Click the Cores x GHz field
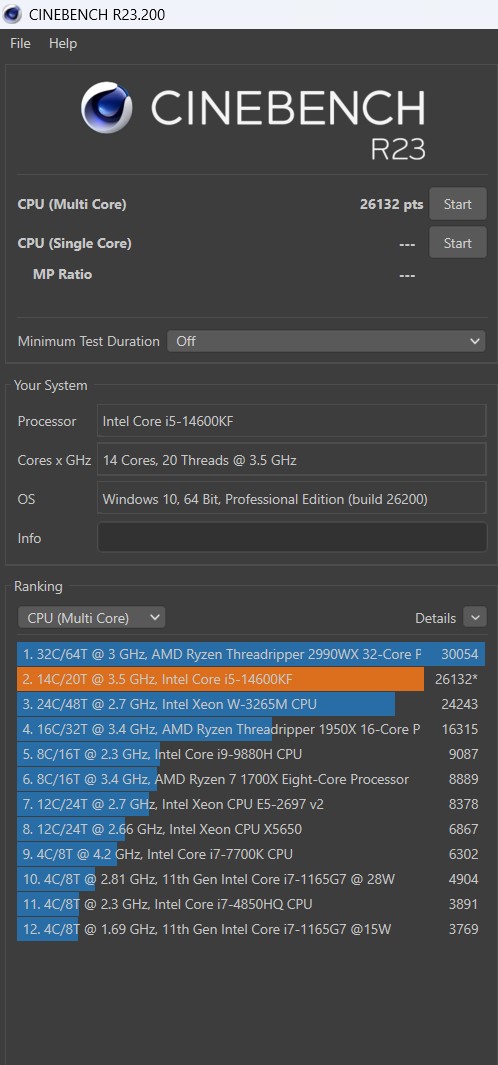 click(292, 460)
